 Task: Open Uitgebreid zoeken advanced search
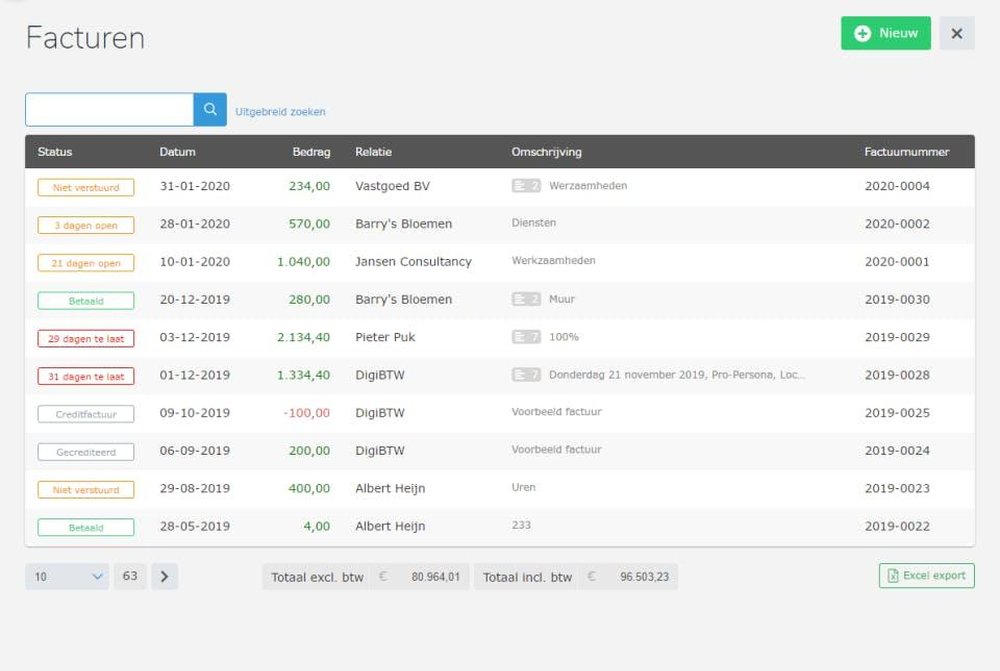point(280,112)
